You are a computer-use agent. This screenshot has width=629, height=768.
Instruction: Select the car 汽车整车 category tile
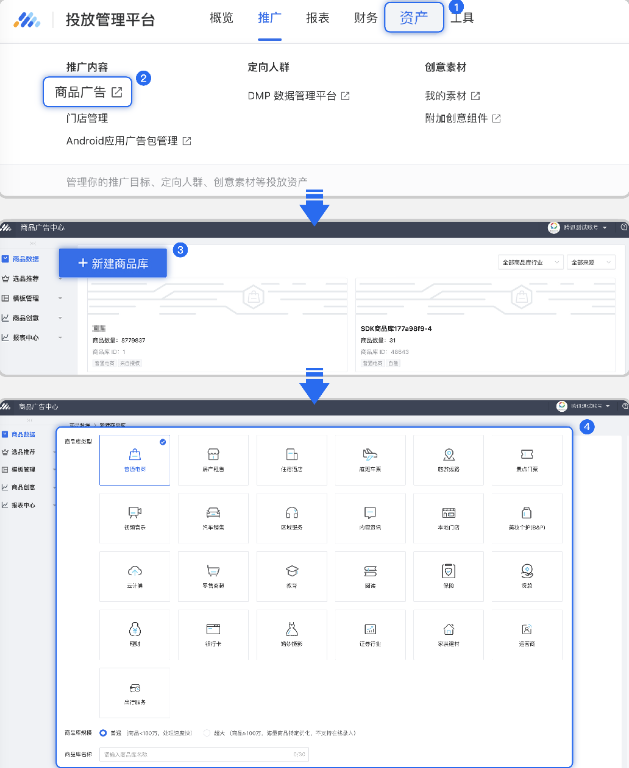(x=213, y=519)
